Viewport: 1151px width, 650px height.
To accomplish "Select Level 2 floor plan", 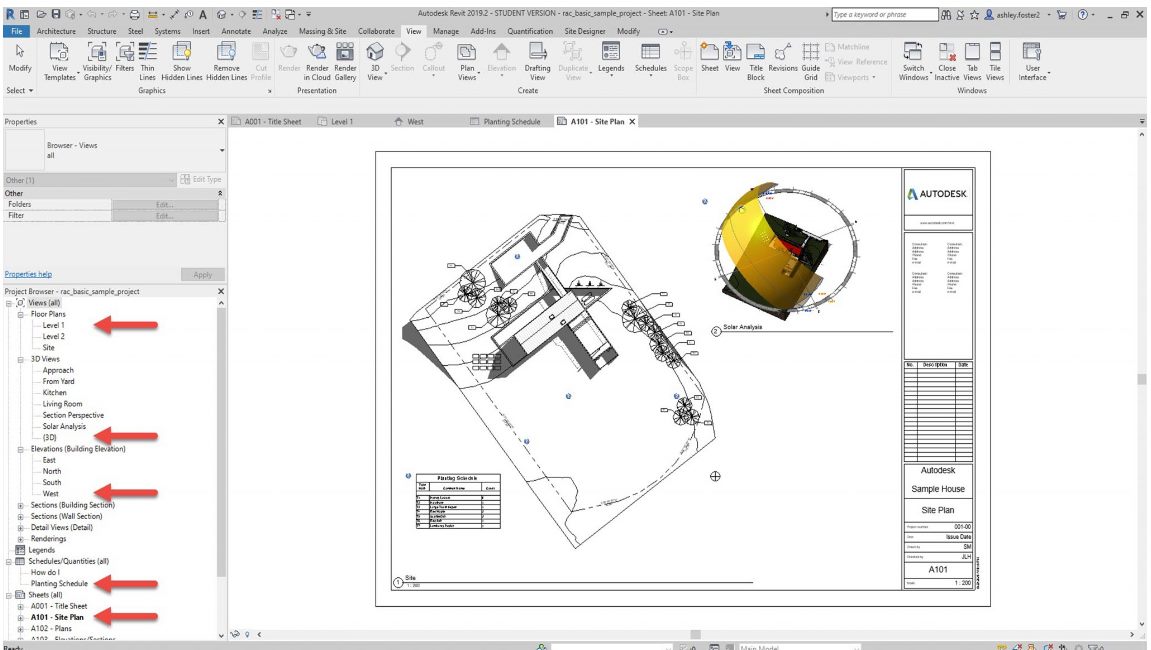I will click(x=54, y=336).
